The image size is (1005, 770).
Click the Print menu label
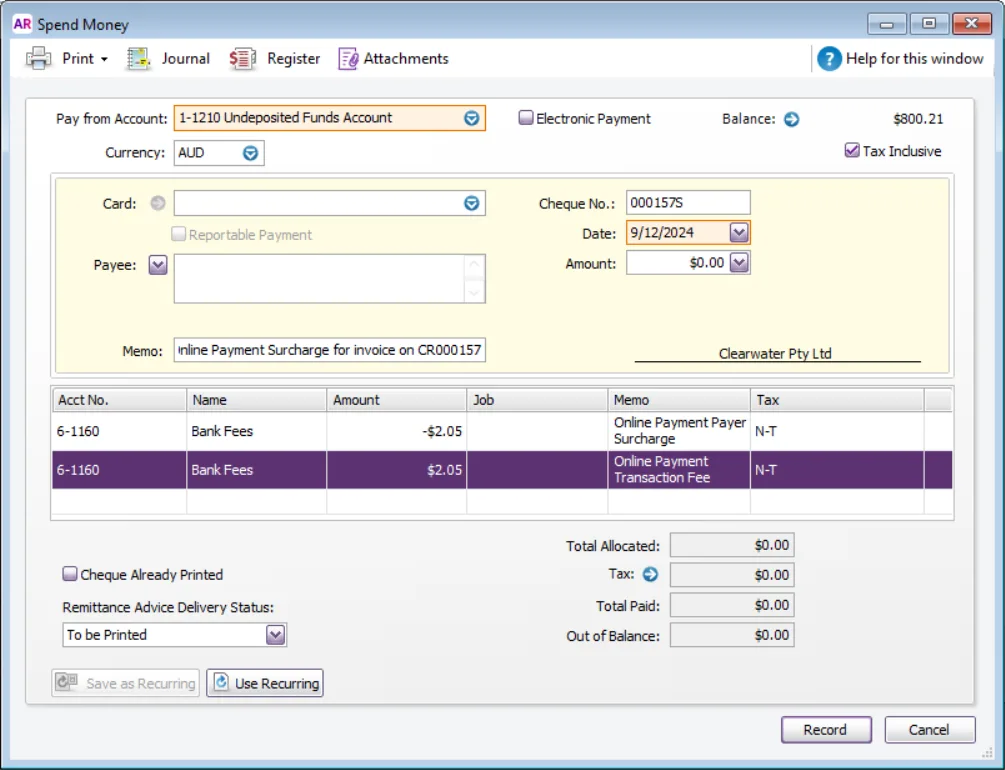coord(78,58)
